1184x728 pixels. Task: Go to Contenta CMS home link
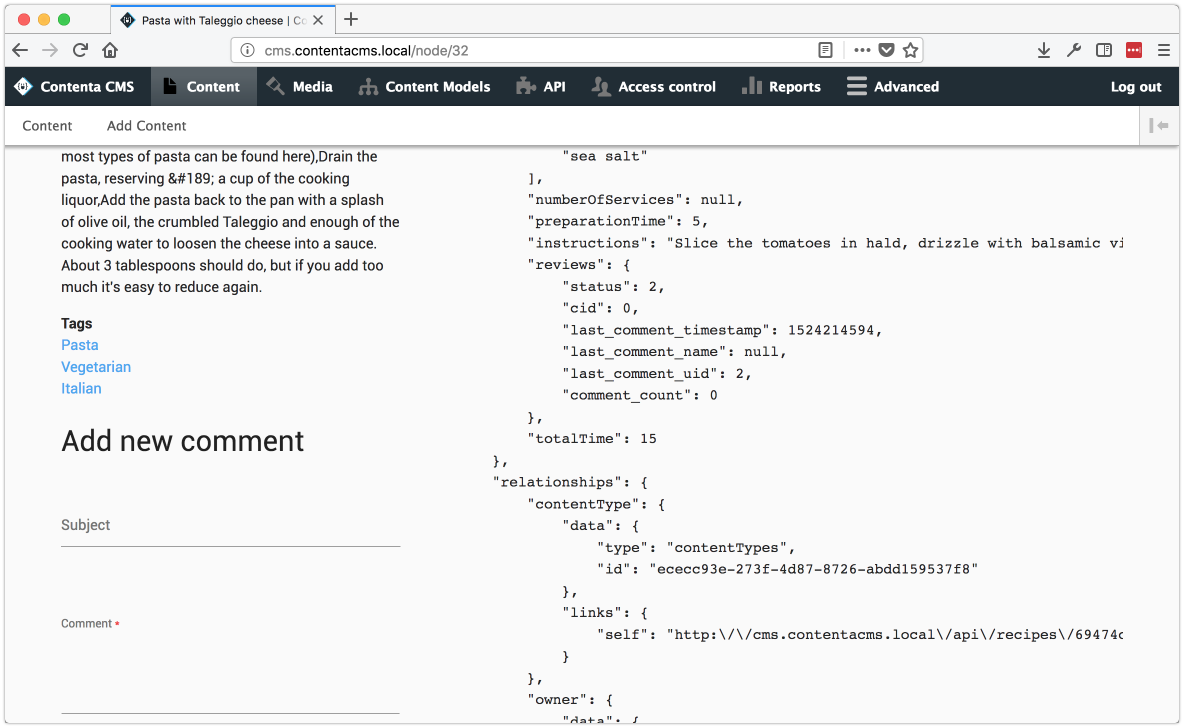point(87,87)
